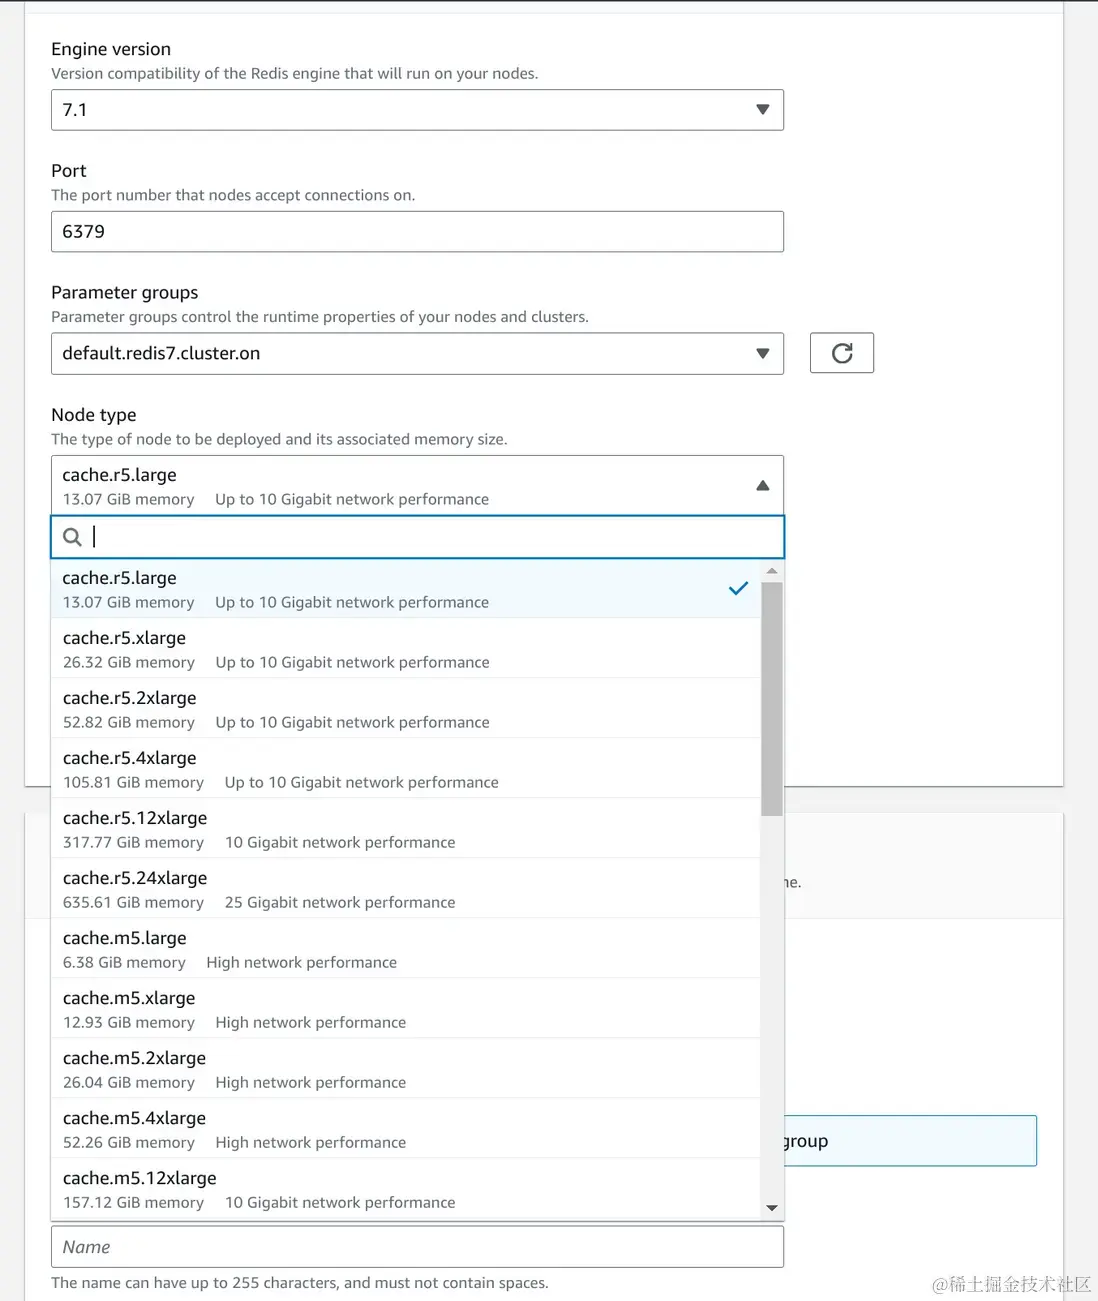The width and height of the screenshot is (1098, 1301).
Task: Pick cache.m5.4xlarge node type
Action: [x=406, y=1129]
